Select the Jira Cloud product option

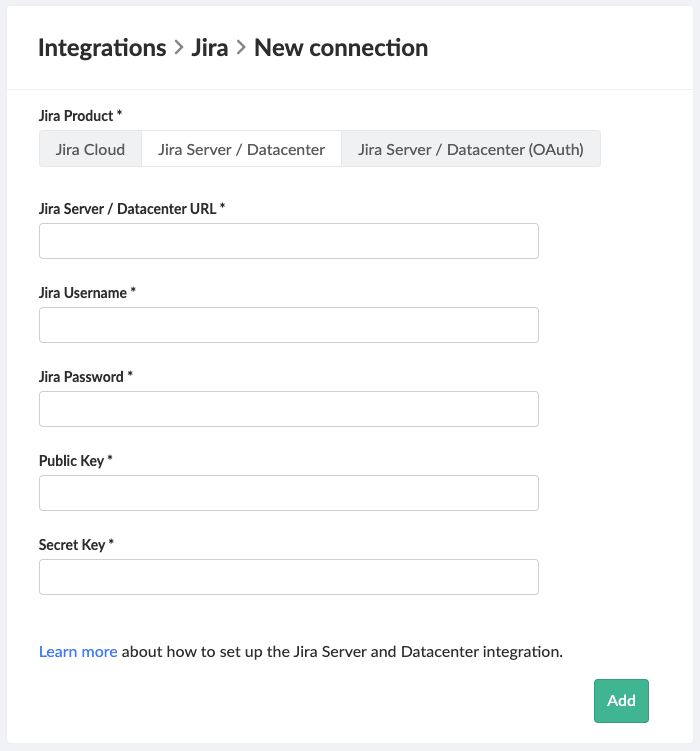tap(90, 149)
